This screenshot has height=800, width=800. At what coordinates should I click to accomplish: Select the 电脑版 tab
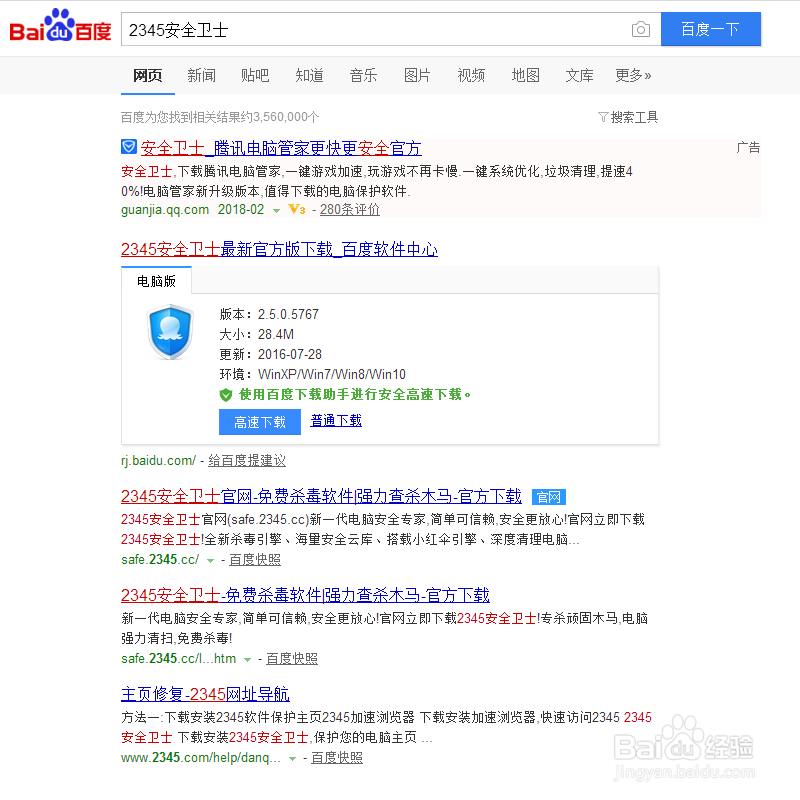click(x=157, y=281)
